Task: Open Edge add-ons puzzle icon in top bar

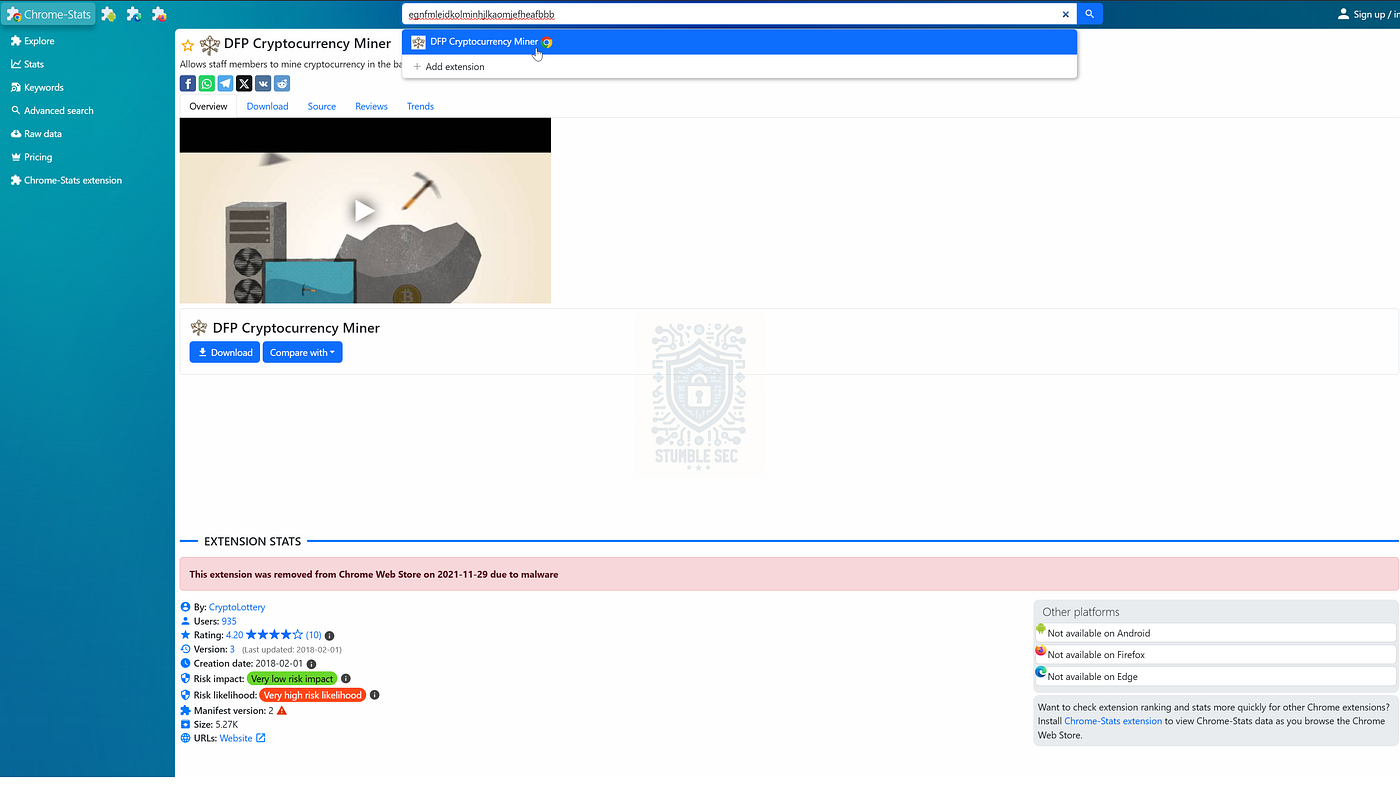Action: coord(134,14)
